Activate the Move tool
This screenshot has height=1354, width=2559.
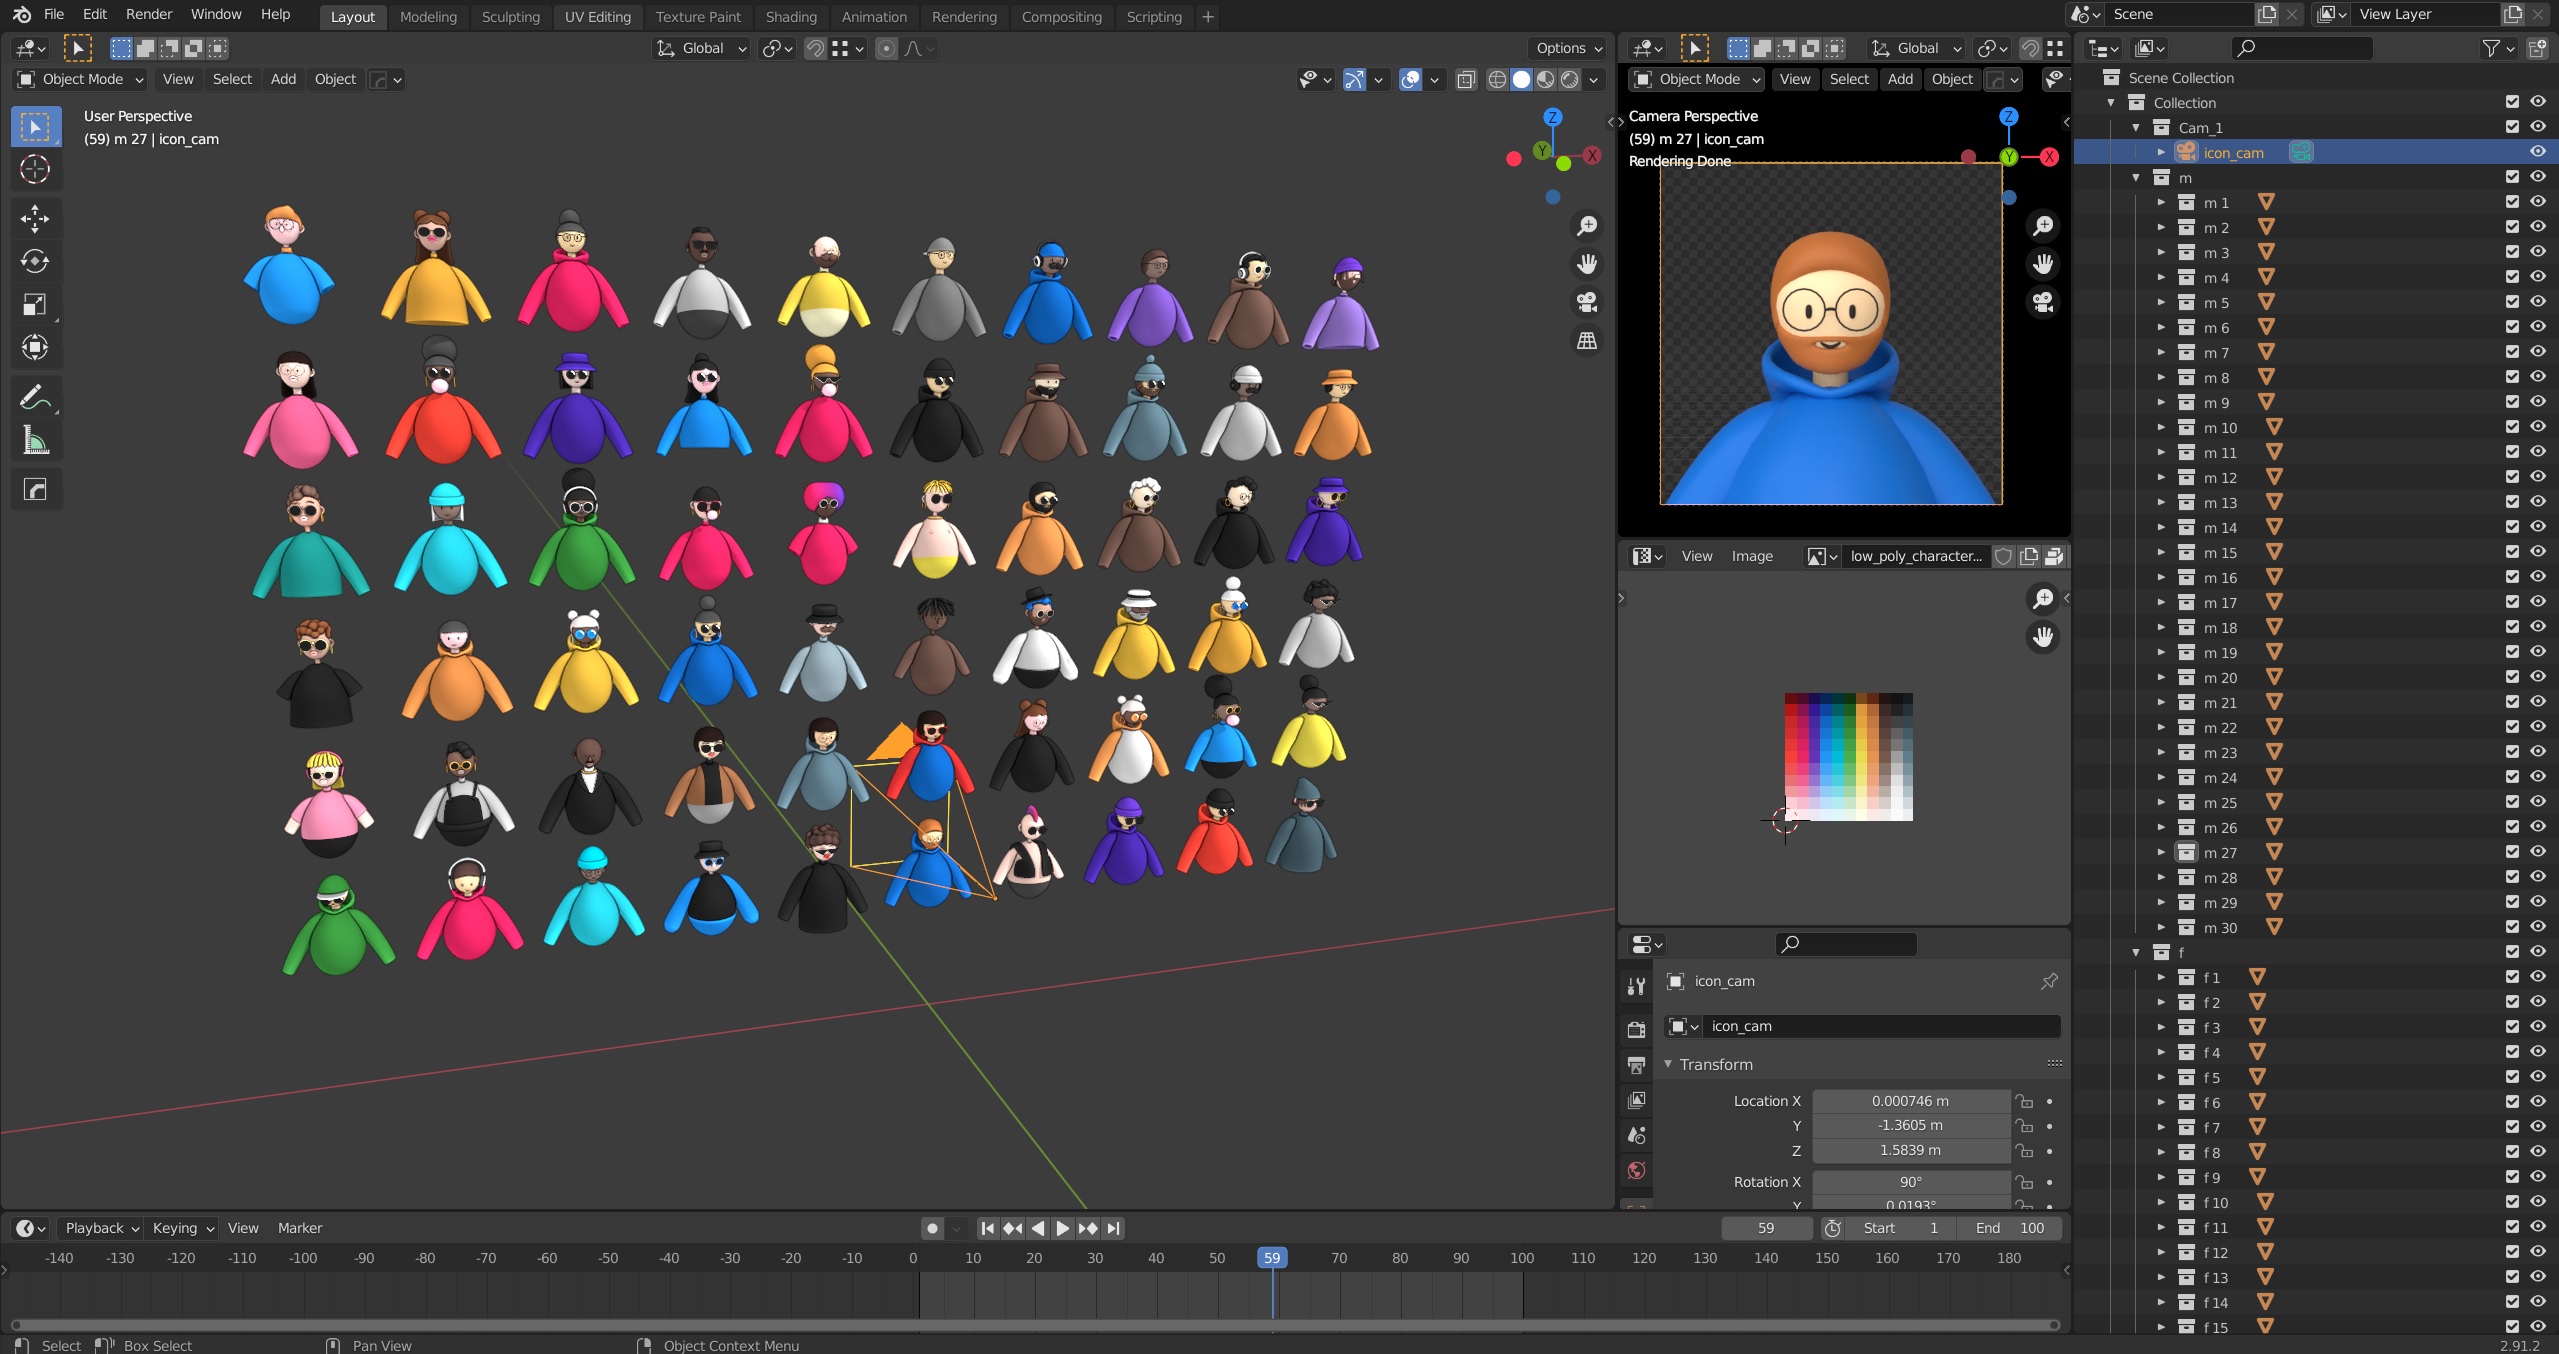pyautogui.click(x=35, y=218)
